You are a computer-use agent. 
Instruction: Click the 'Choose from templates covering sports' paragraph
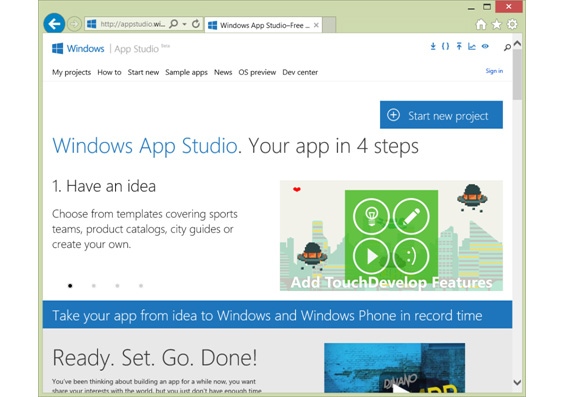(x=145, y=229)
